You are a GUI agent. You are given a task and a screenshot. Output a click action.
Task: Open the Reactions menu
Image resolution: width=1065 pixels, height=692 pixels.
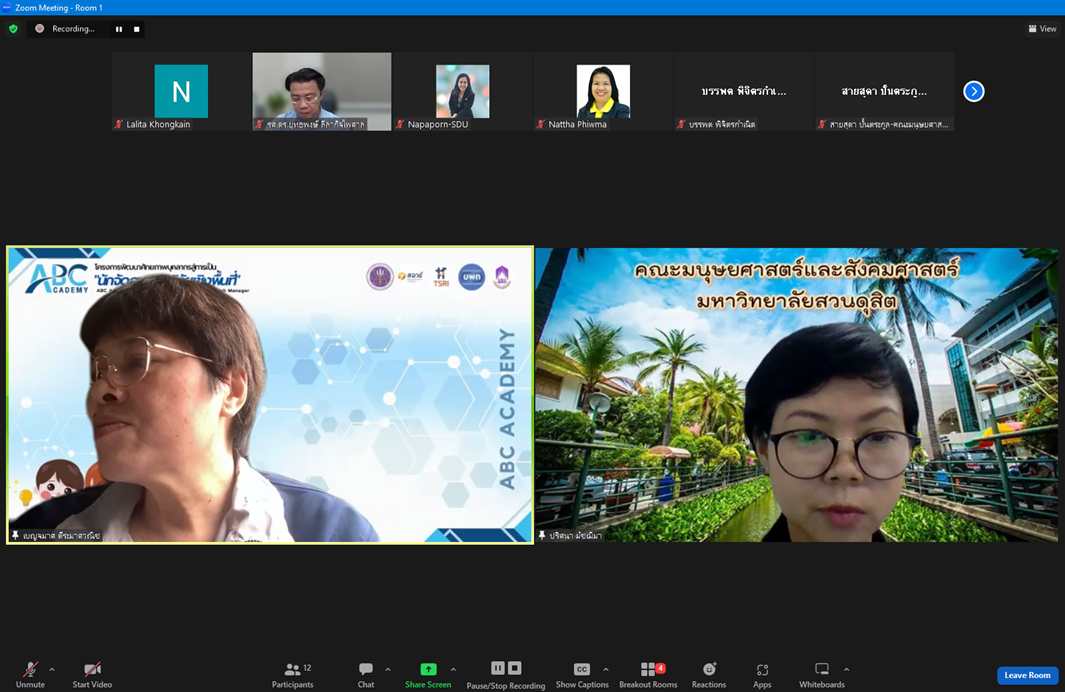click(709, 674)
